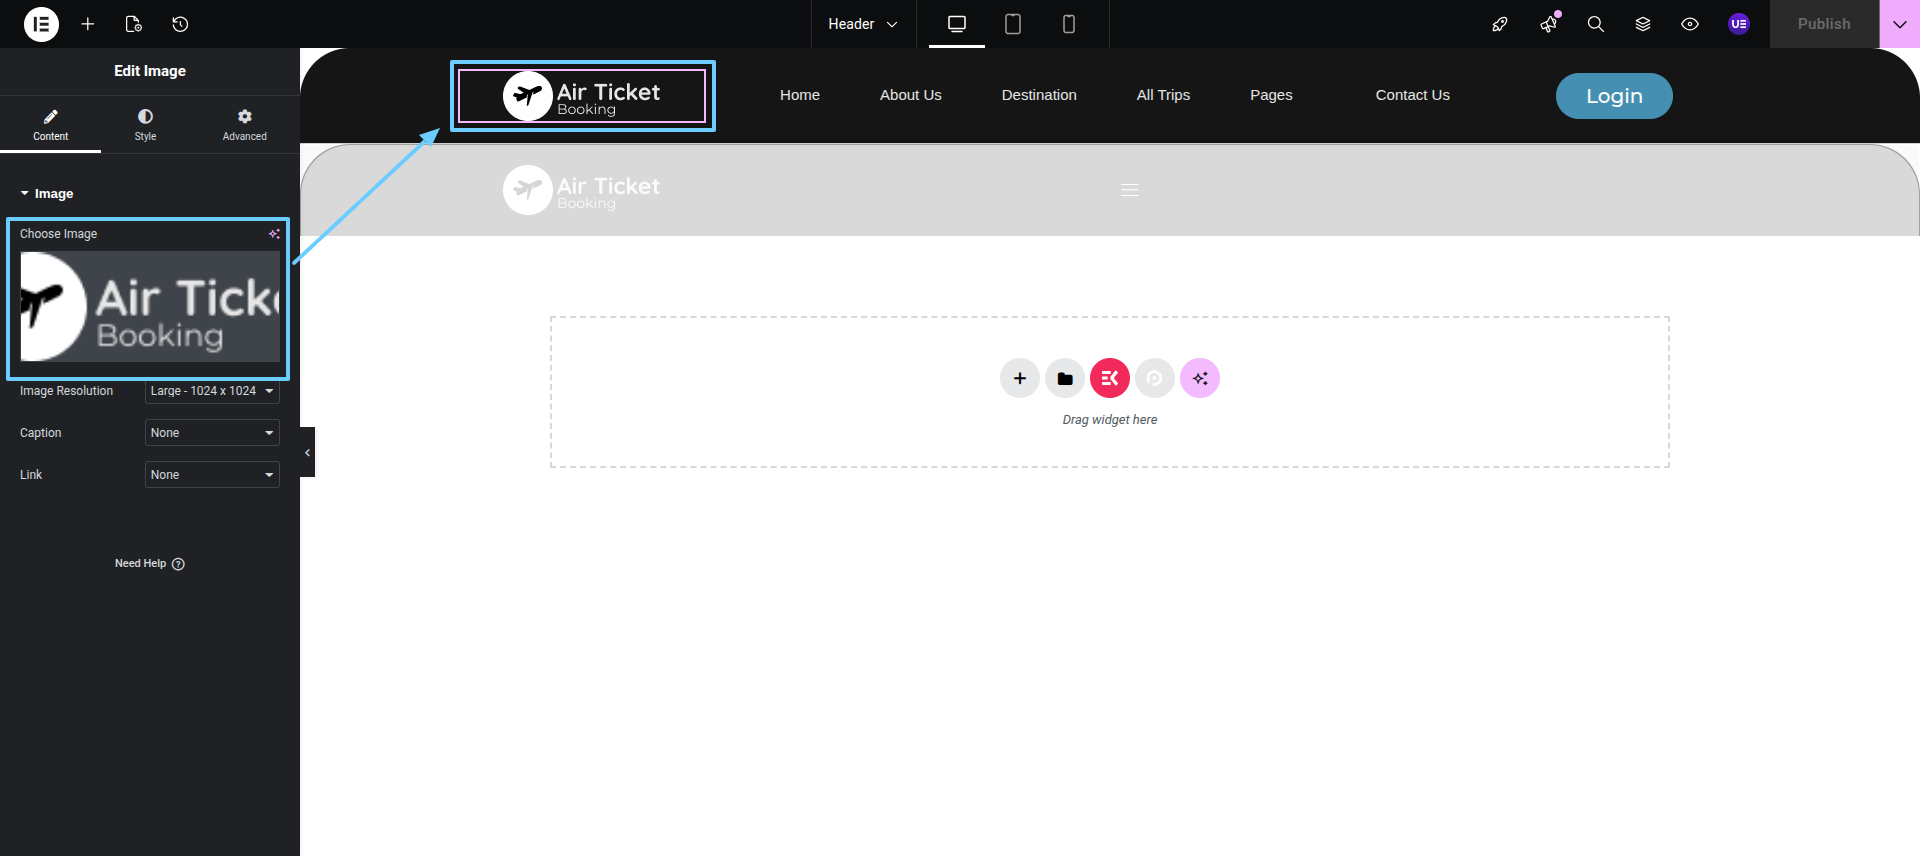This screenshot has width=1920, height=856.
Task: Open the Finder search icon
Action: pyautogui.click(x=1595, y=24)
